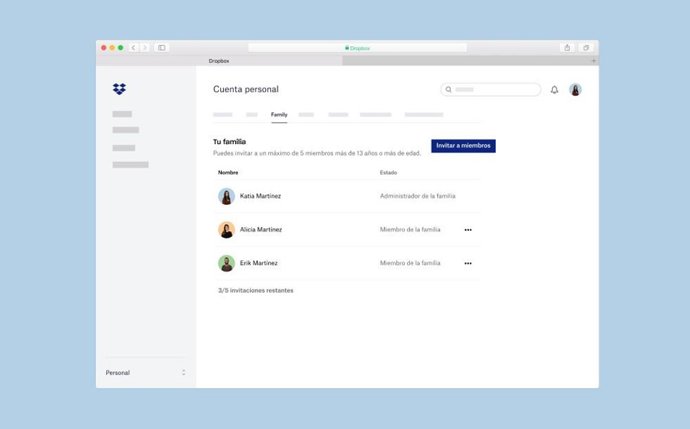The image size is (690, 429).
Task: Click Katia Martinez's avatar
Action: (x=226, y=196)
